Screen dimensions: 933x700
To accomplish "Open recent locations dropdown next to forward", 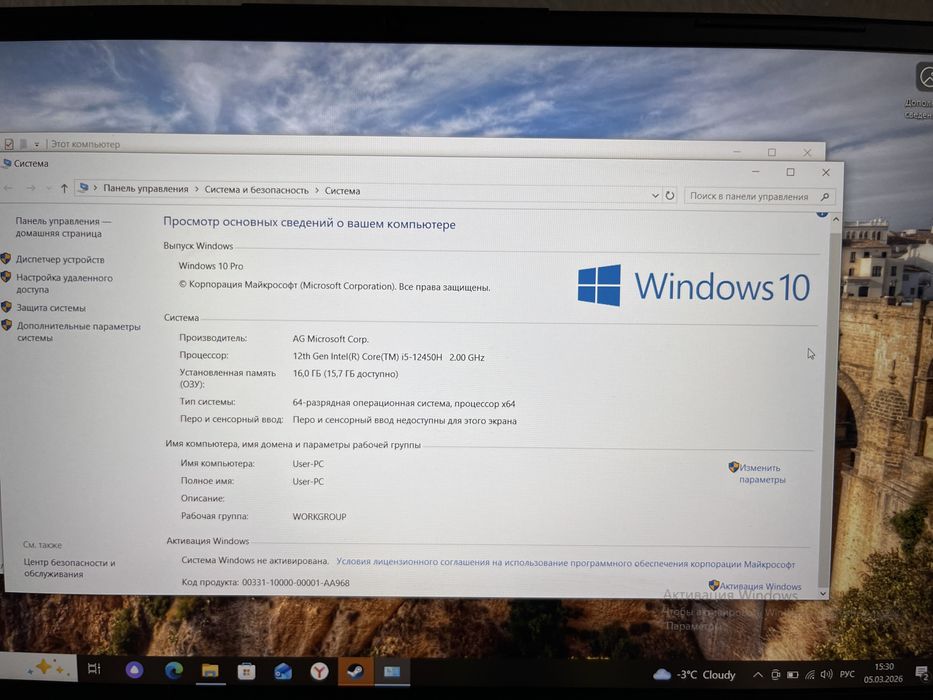I will pos(48,188).
